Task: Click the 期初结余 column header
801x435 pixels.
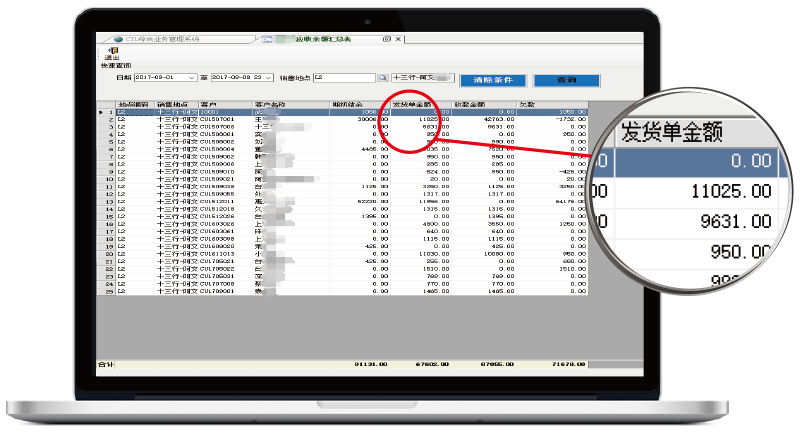Action: (360, 104)
